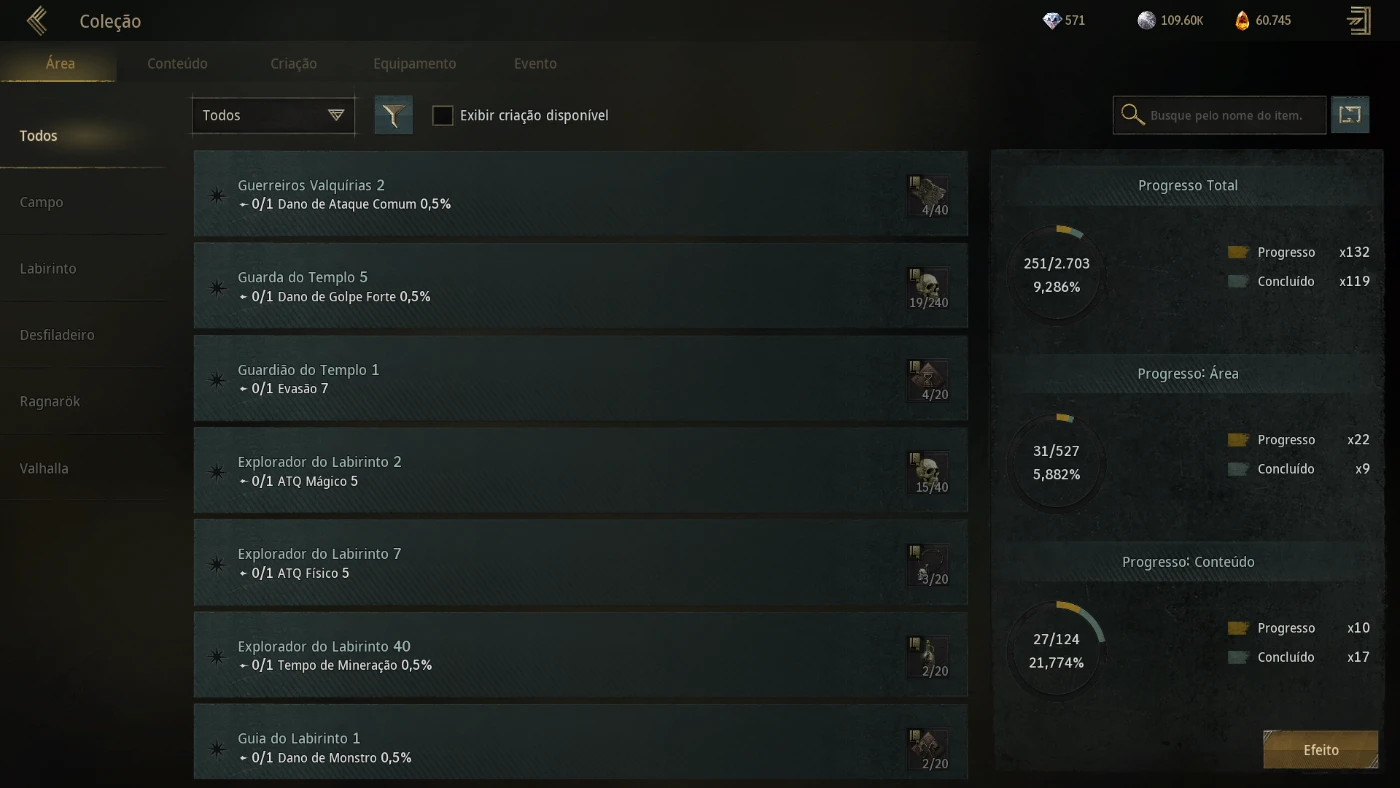
Task: Click the Efeito button
Action: point(1320,750)
